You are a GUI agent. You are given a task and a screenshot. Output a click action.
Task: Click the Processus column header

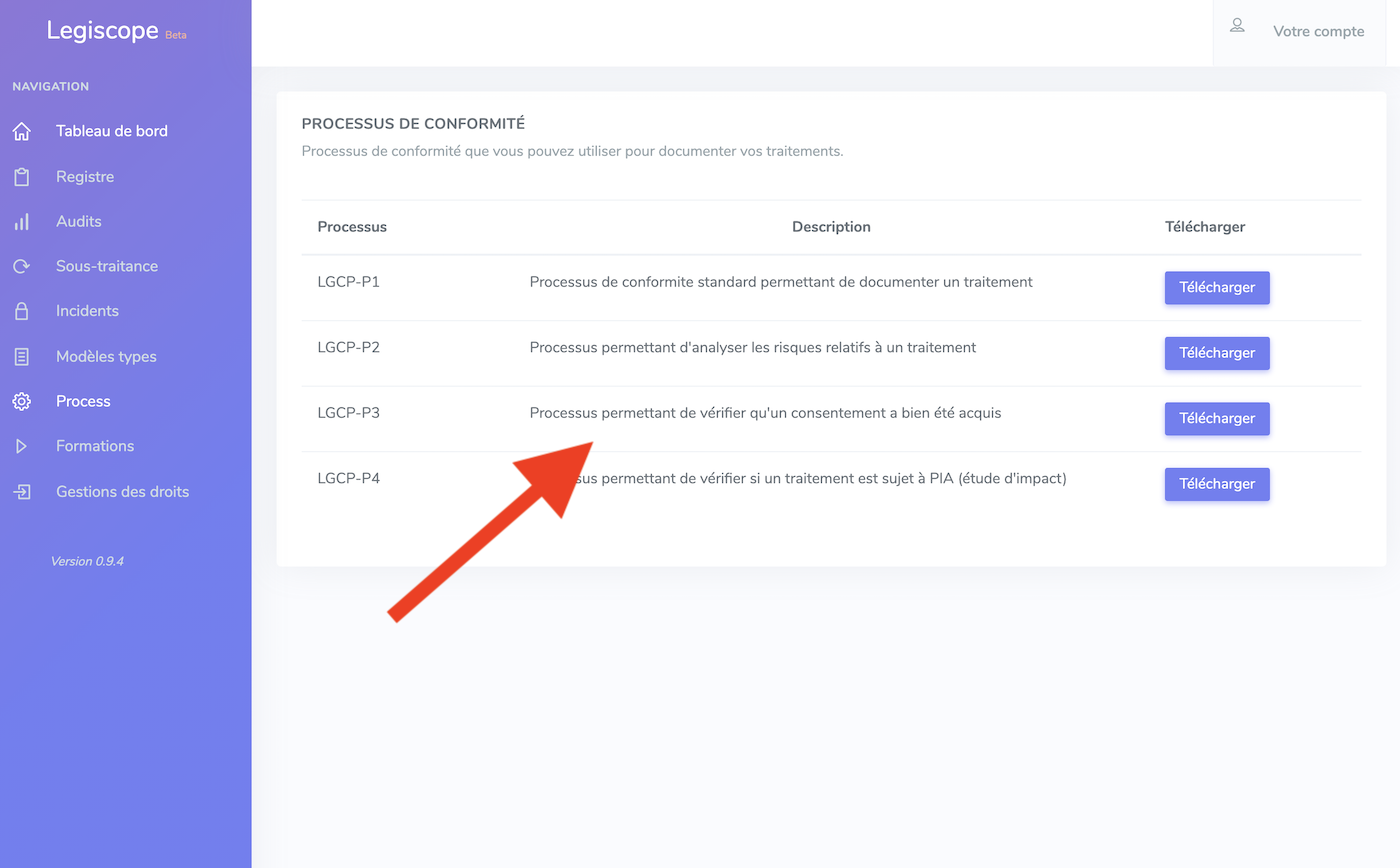352,227
